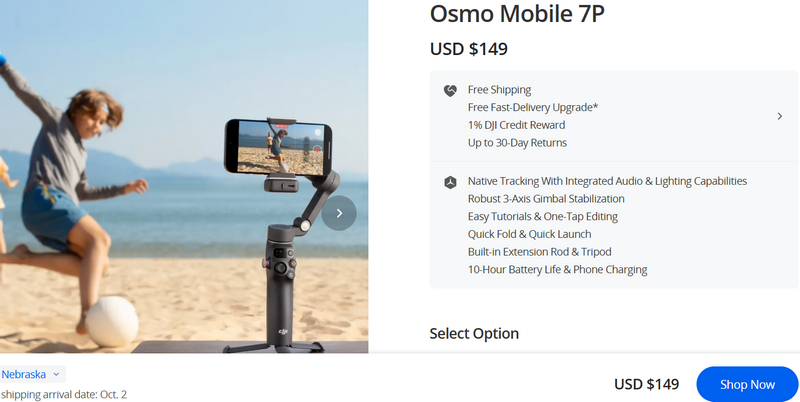Click the hexagon product features icon
The height and width of the screenshot is (402, 800).
pos(450,182)
